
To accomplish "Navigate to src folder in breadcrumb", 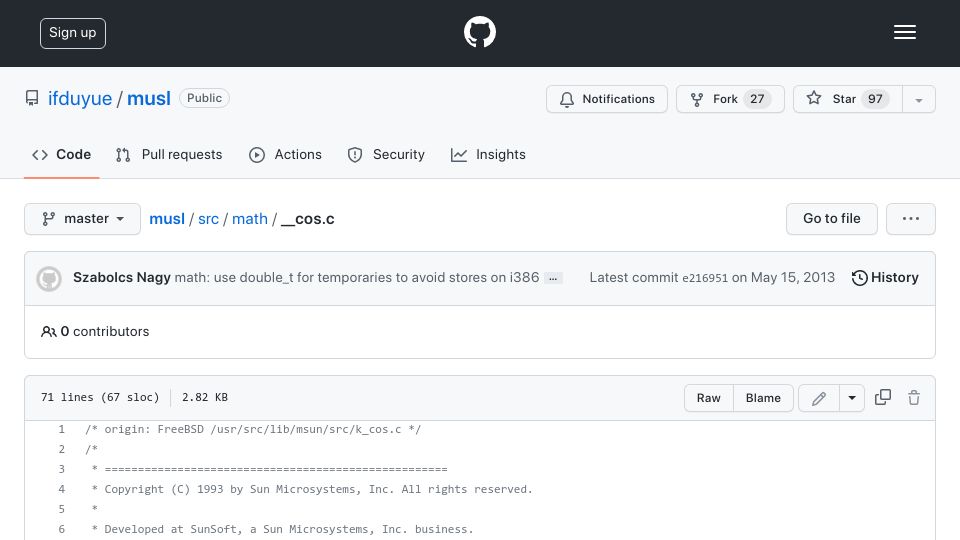I will pos(208,219).
